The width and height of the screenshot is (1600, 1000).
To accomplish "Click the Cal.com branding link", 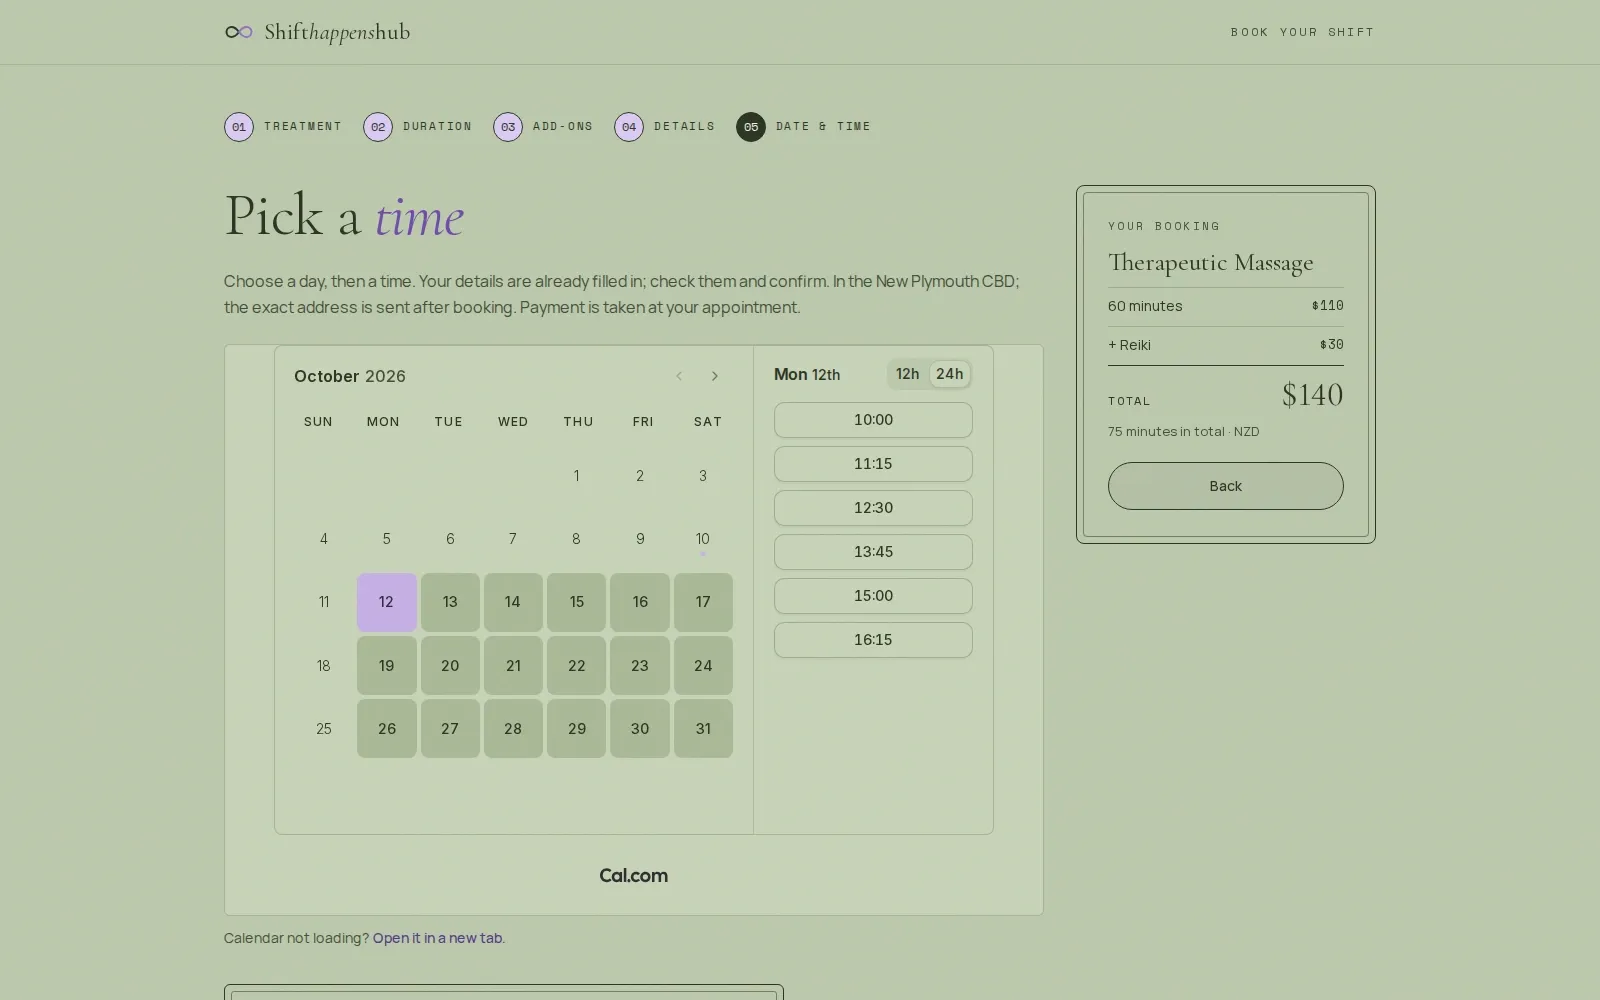I will click(x=634, y=876).
